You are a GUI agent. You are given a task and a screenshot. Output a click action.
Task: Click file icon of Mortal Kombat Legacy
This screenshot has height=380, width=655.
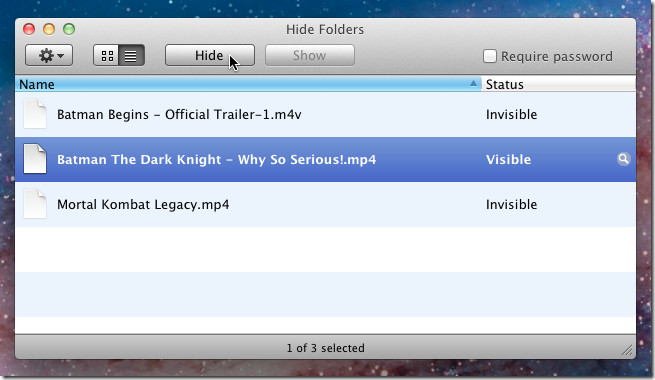[x=35, y=204]
